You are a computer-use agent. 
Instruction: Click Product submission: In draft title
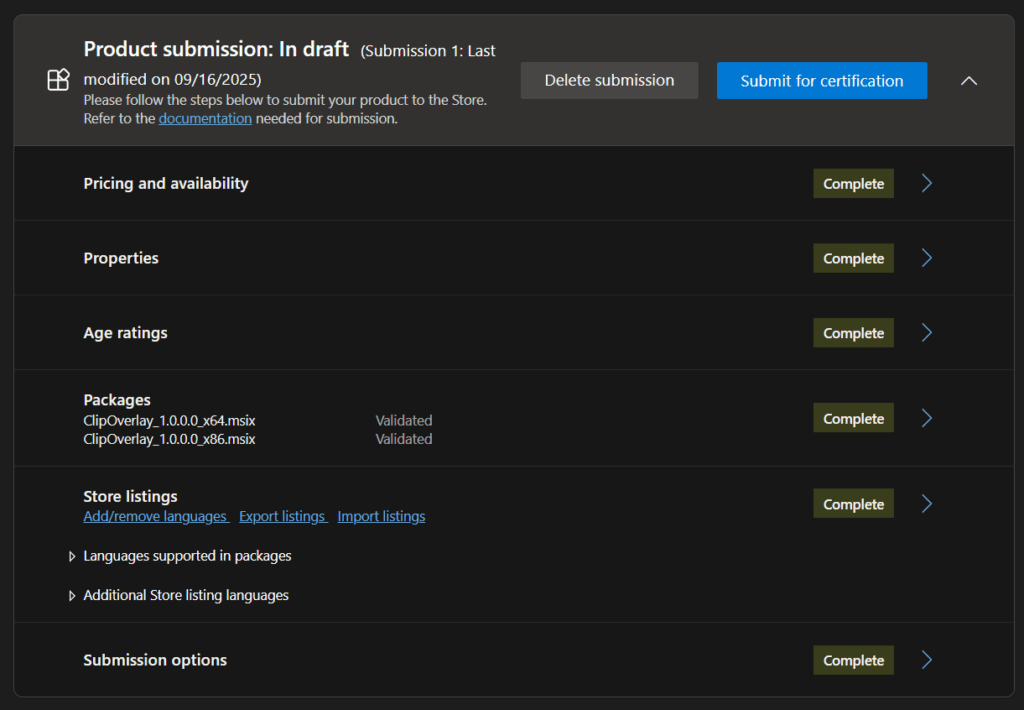[216, 49]
